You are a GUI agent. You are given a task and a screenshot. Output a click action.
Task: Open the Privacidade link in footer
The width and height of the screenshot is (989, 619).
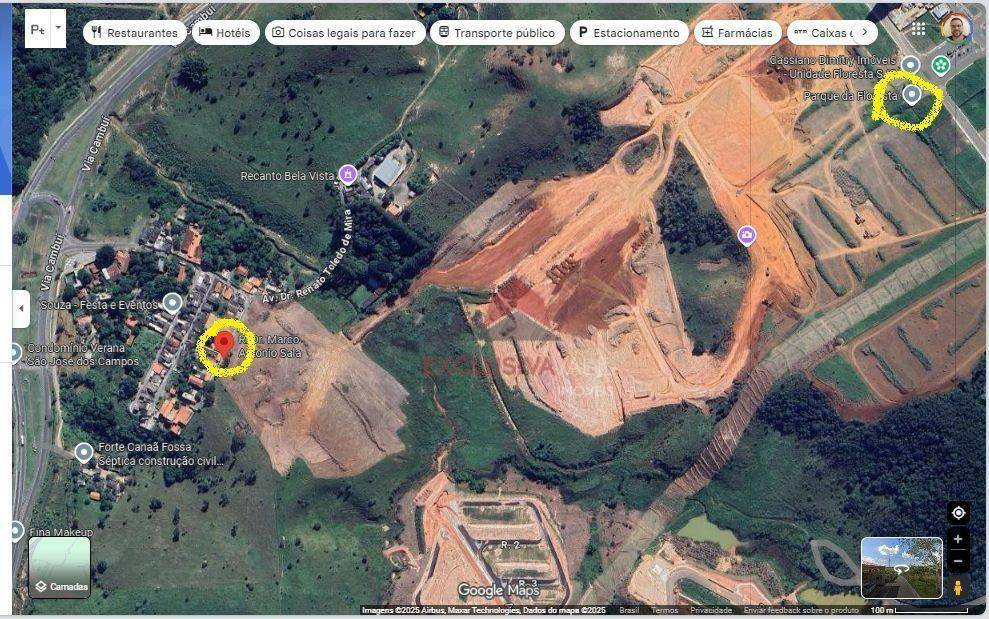tap(711, 610)
